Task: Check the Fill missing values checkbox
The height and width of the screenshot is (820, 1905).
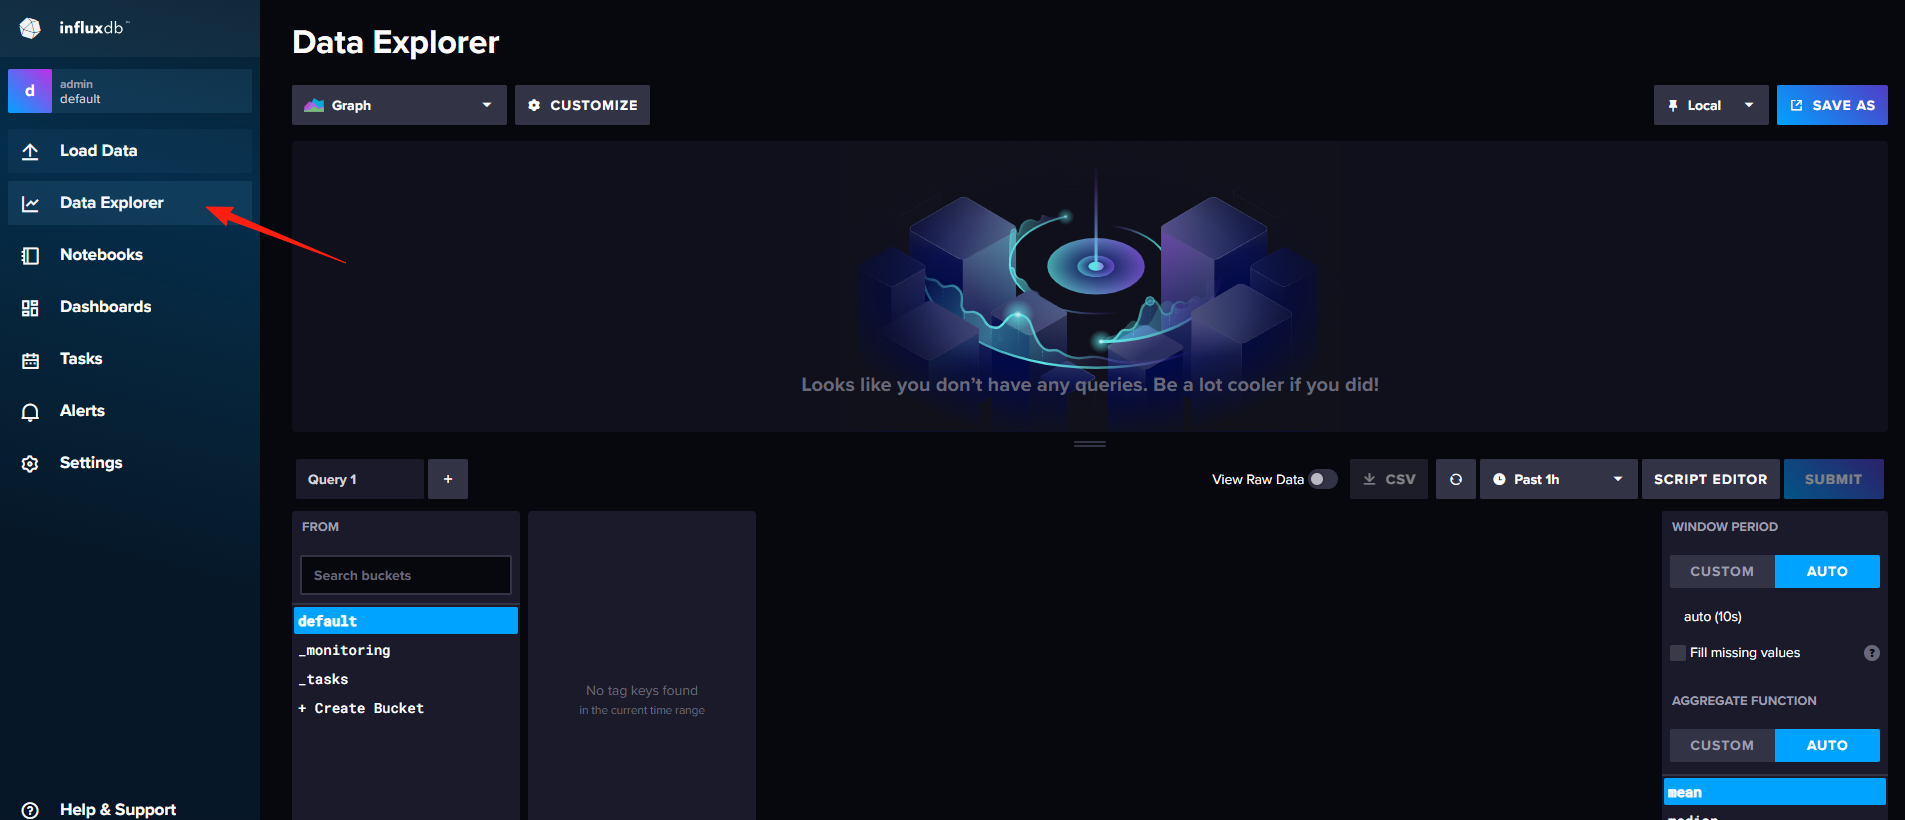Action: 1678,653
